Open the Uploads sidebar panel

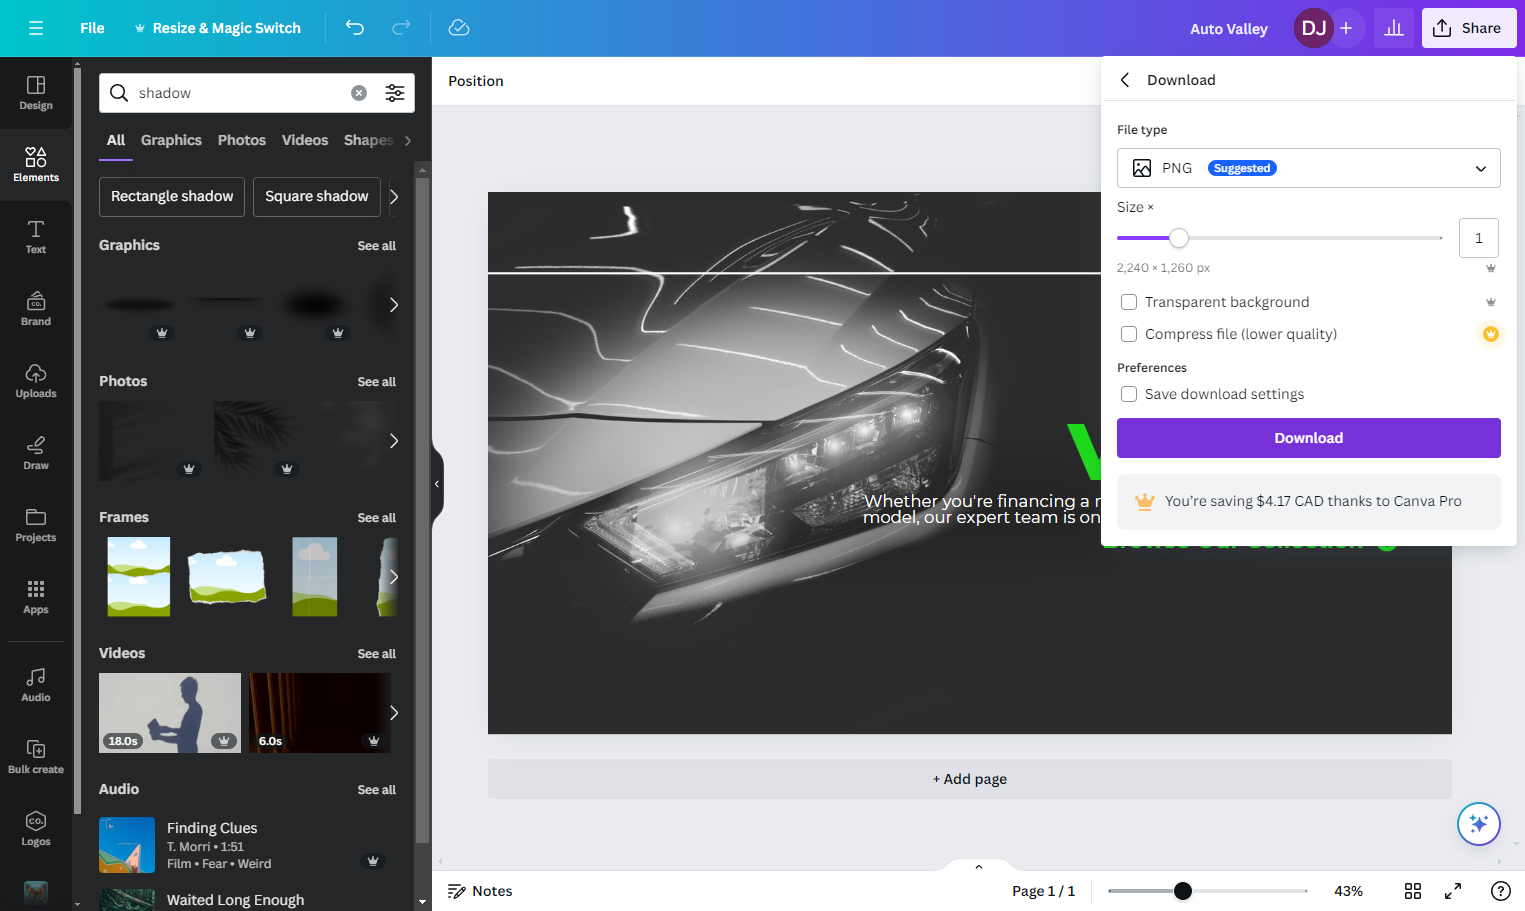point(36,381)
